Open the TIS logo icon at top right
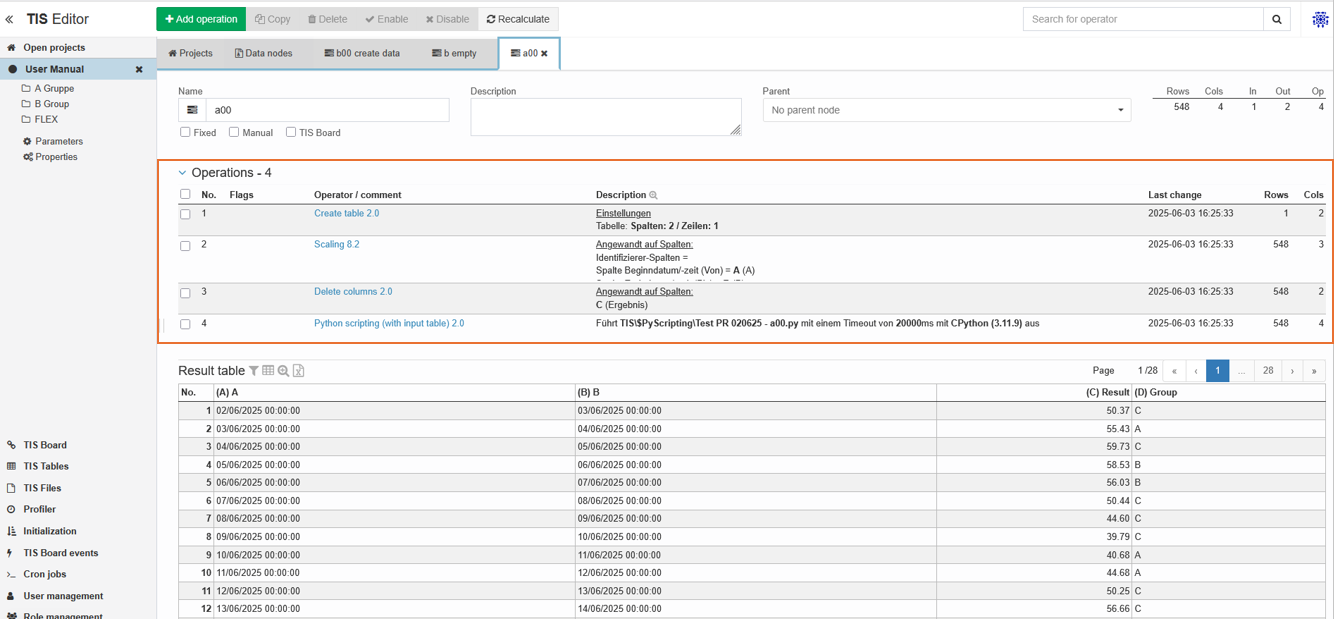 pyautogui.click(x=1320, y=19)
